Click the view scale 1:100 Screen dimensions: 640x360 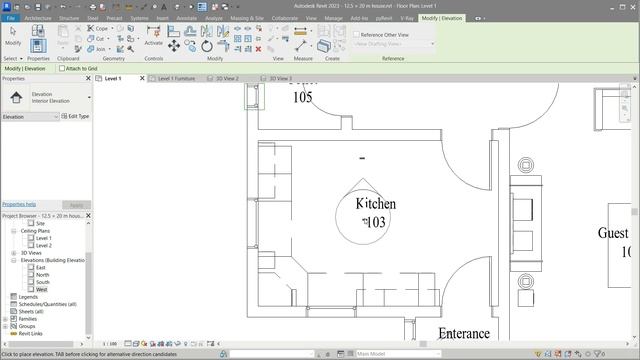pyautogui.click(x=109, y=344)
